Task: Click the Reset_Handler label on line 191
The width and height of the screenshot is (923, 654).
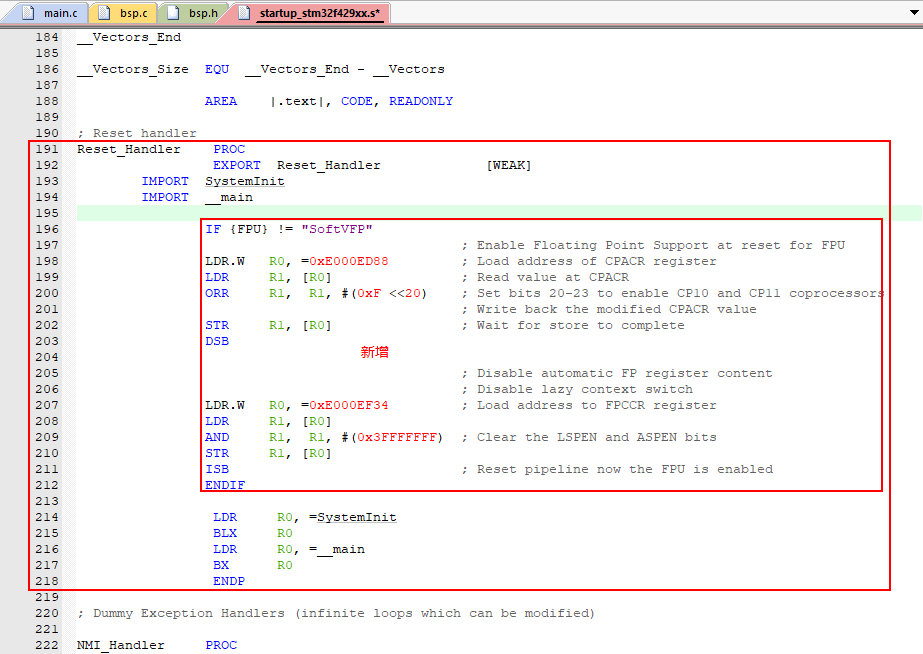Action: pyautogui.click(x=128, y=150)
